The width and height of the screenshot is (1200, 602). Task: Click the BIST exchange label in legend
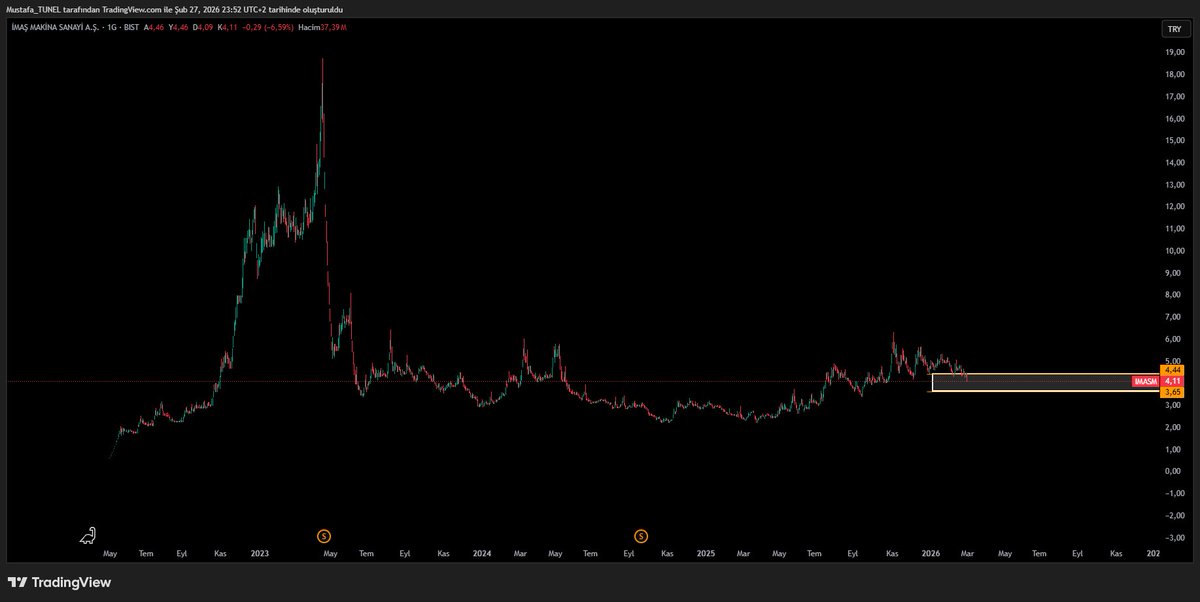(x=131, y=28)
